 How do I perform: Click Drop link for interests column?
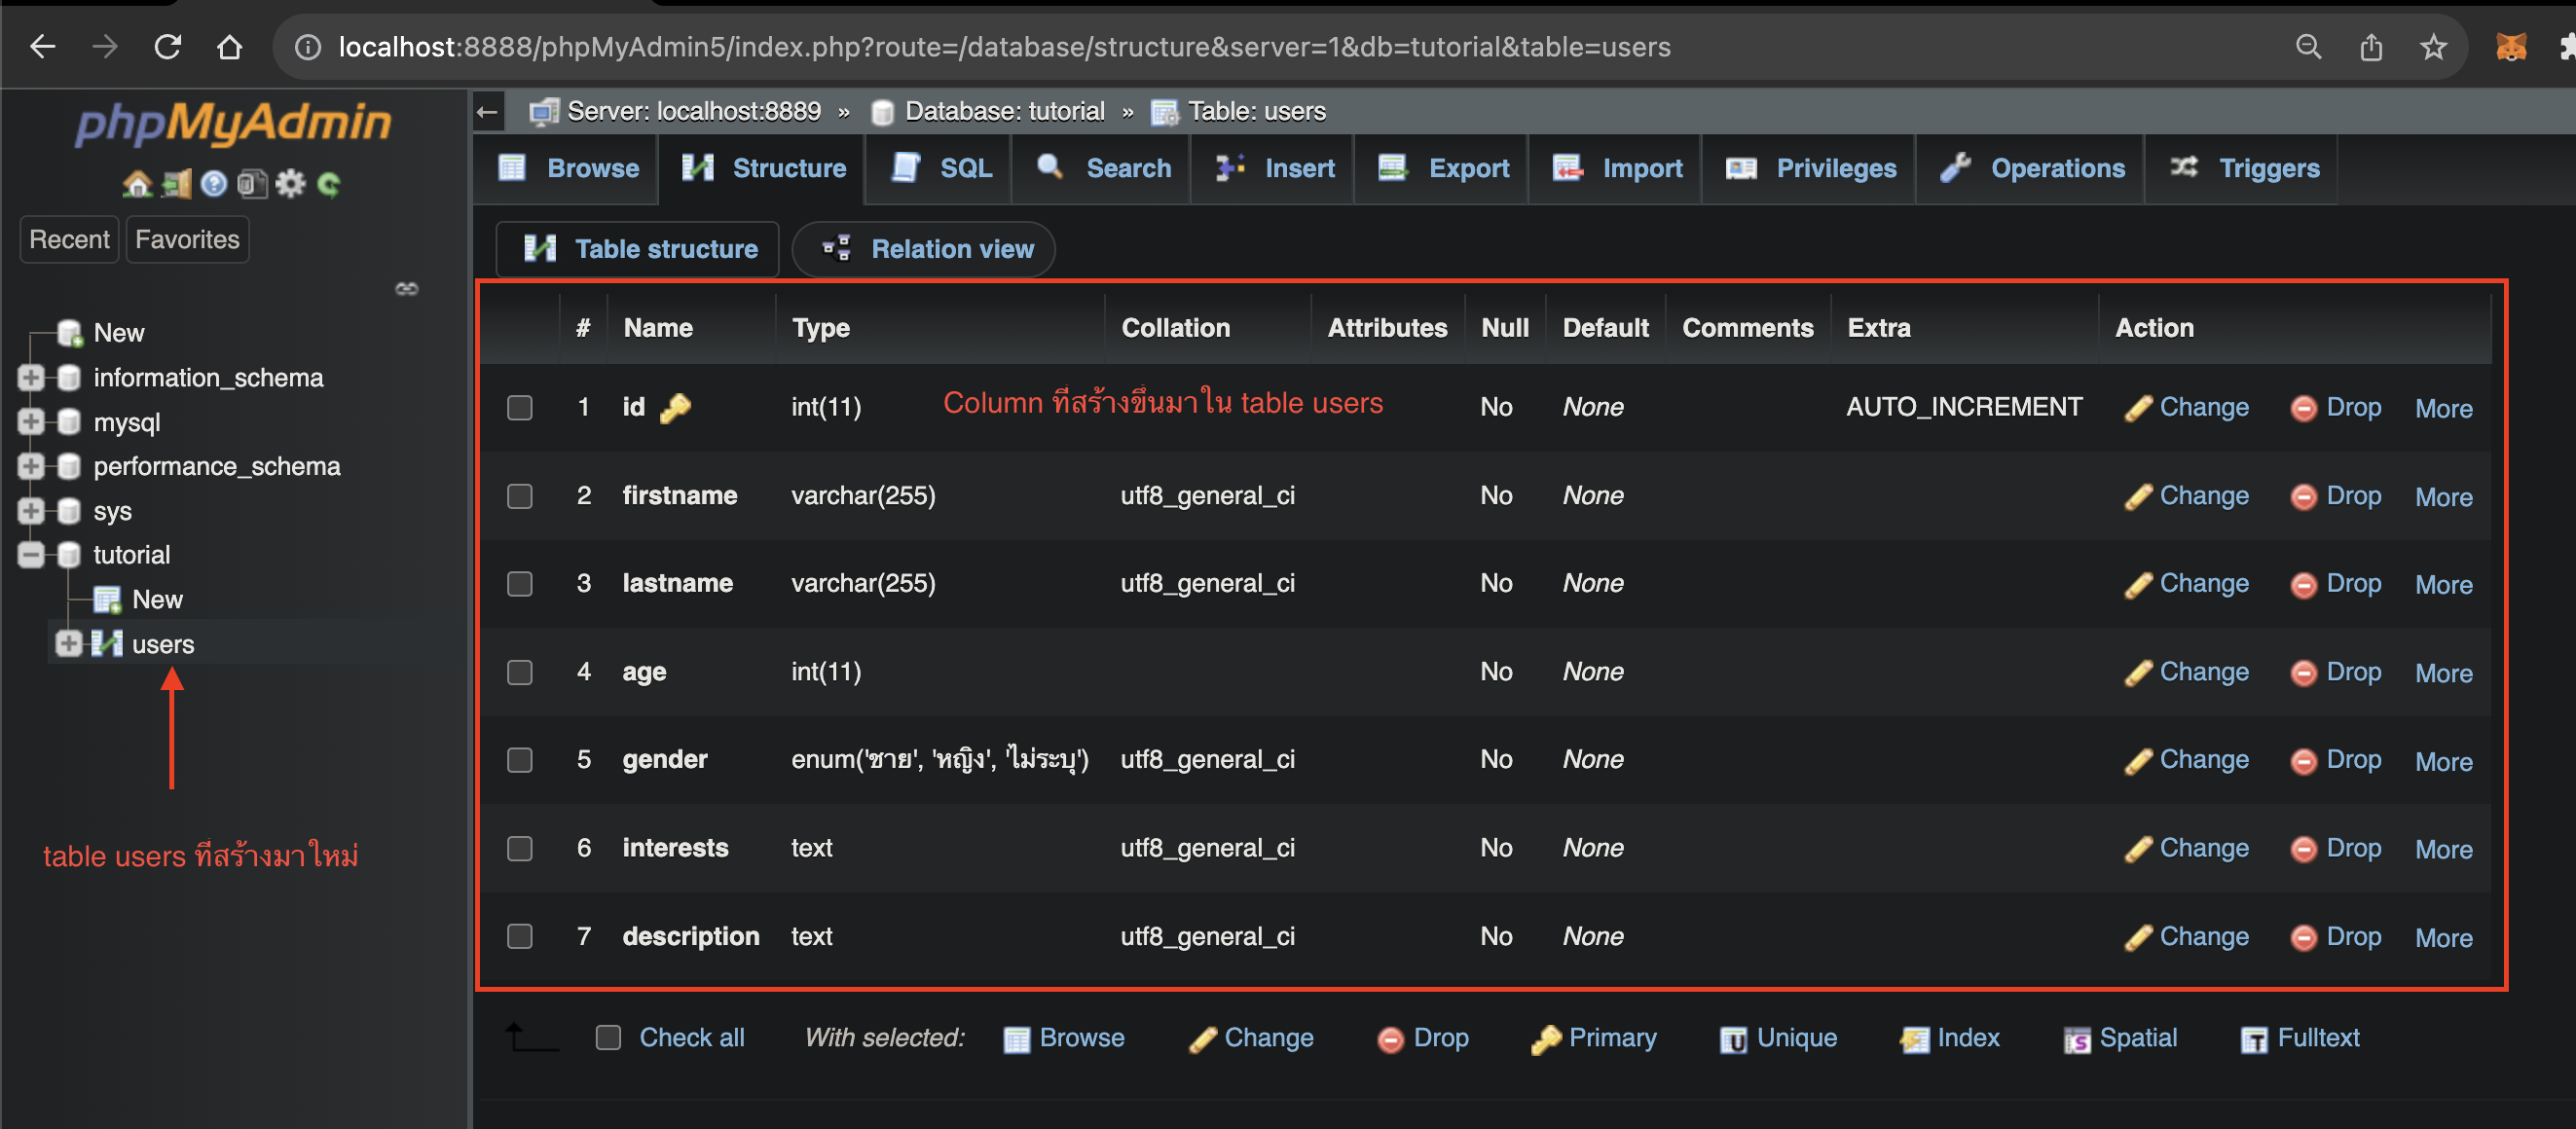coord(2336,848)
